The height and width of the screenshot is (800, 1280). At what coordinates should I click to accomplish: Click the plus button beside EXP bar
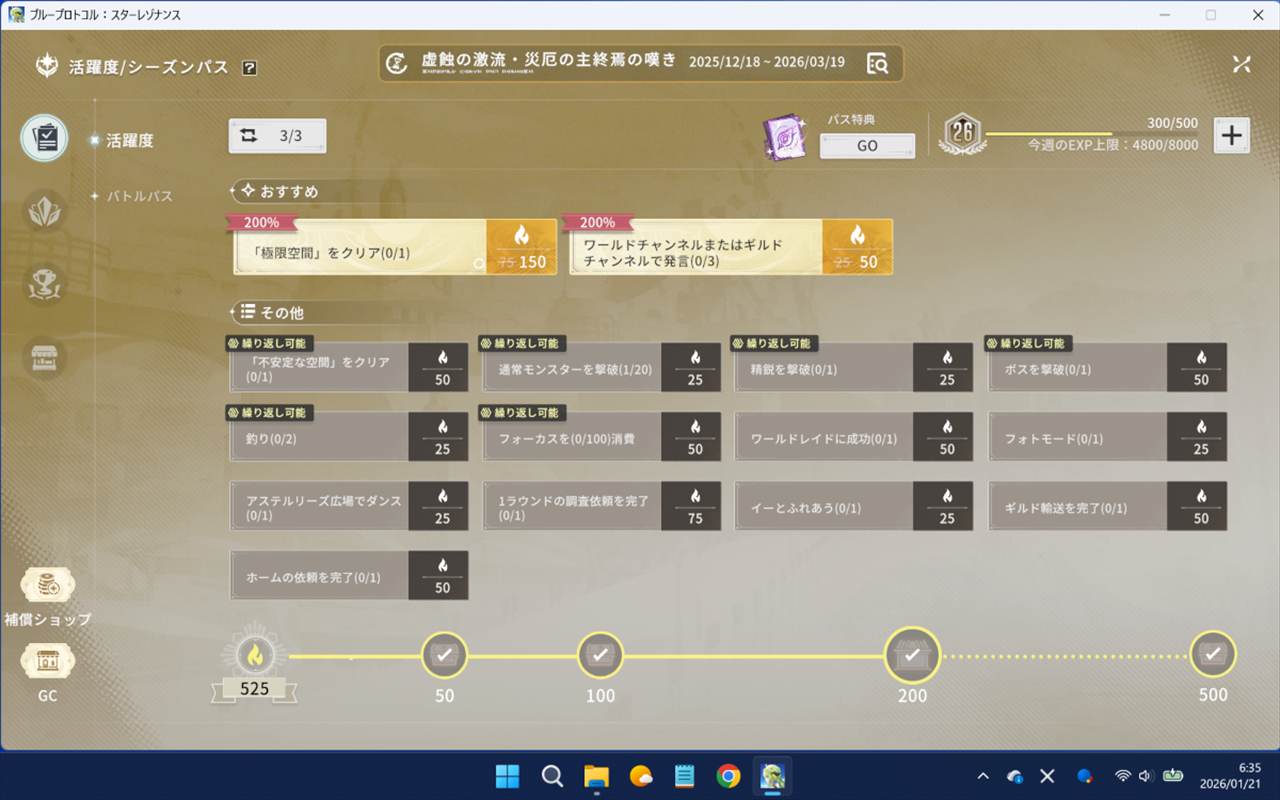click(1231, 136)
